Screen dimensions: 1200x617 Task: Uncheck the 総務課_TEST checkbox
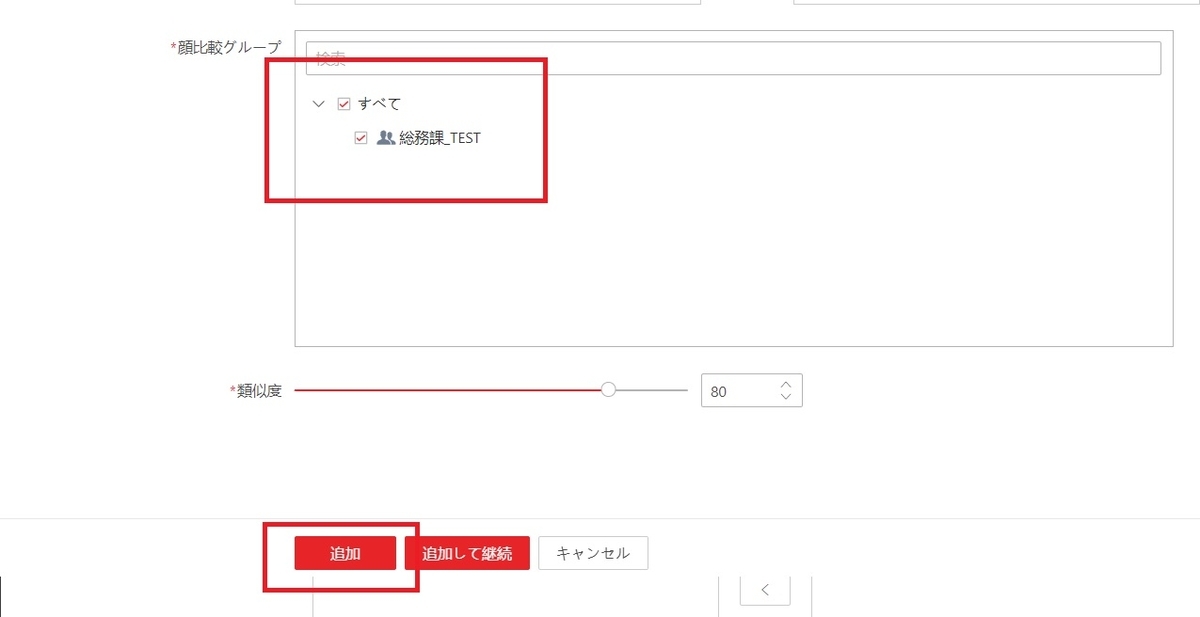click(361, 139)
